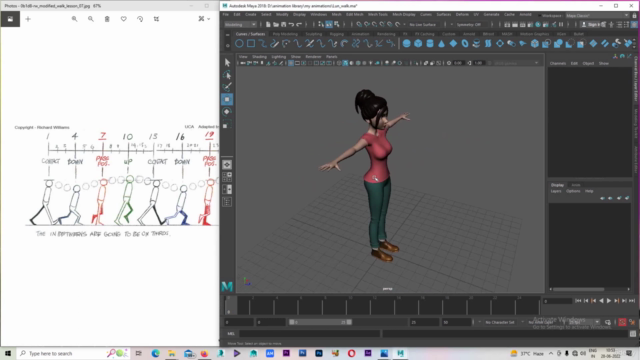Open Microsoft Edge from the taskbar
The width and height of the screenshot is (640, 360).
pyautogui.click(x=156, y=353)
